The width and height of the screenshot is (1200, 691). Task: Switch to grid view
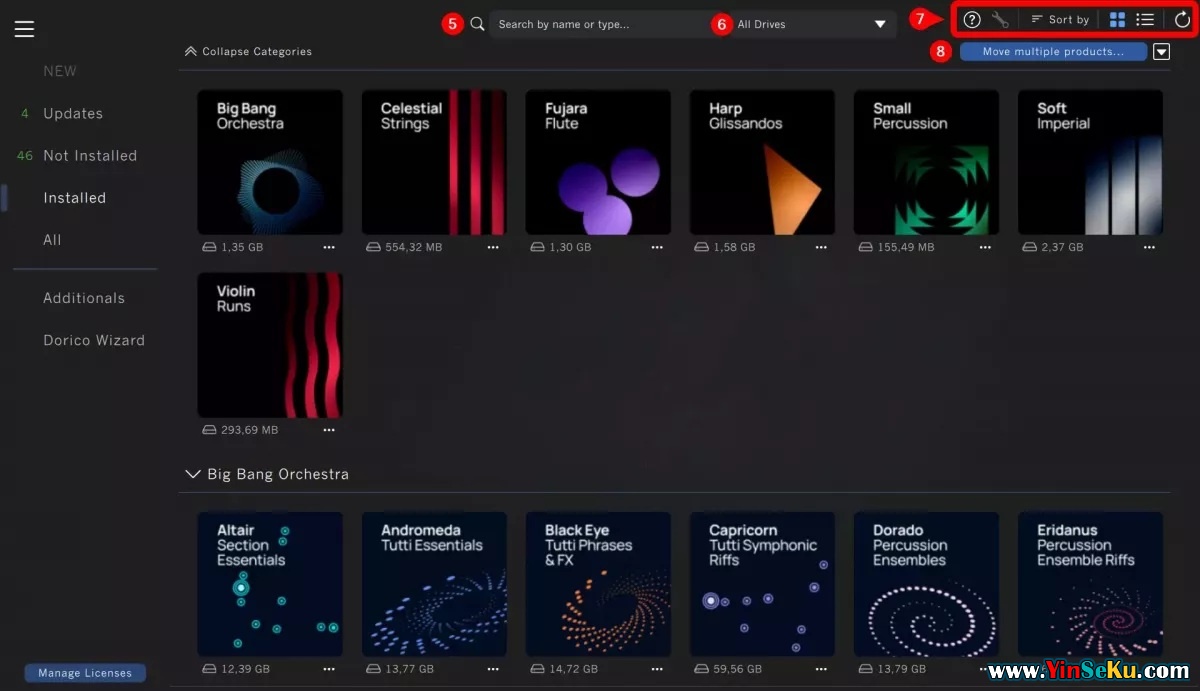pyautogui.click(x=1117, y=20)
